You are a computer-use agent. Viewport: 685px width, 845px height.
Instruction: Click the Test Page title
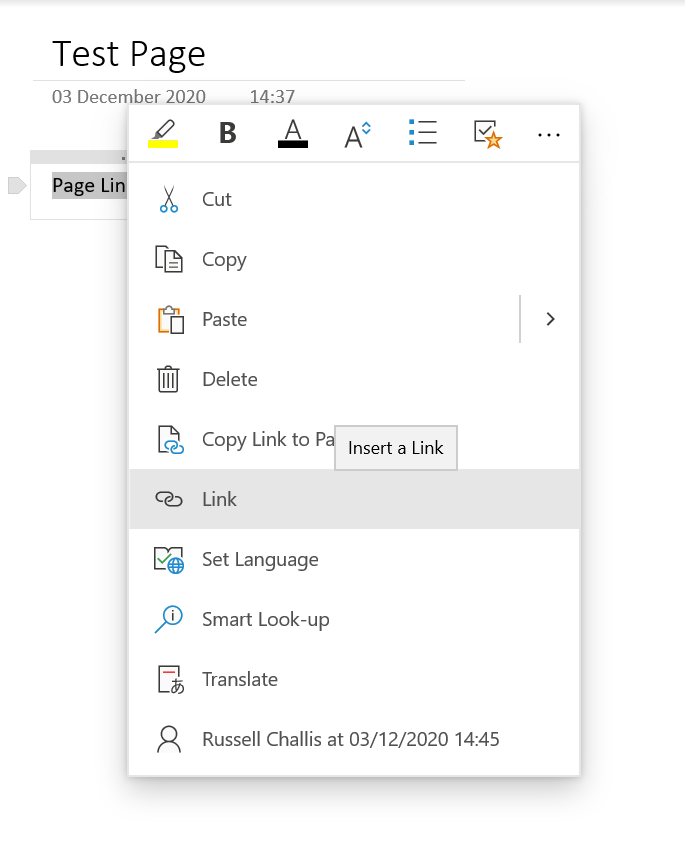tap(128, 54)
